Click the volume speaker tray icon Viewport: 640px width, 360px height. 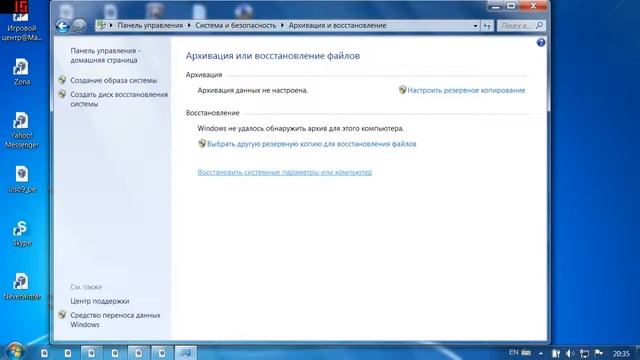tap(570, 353)
